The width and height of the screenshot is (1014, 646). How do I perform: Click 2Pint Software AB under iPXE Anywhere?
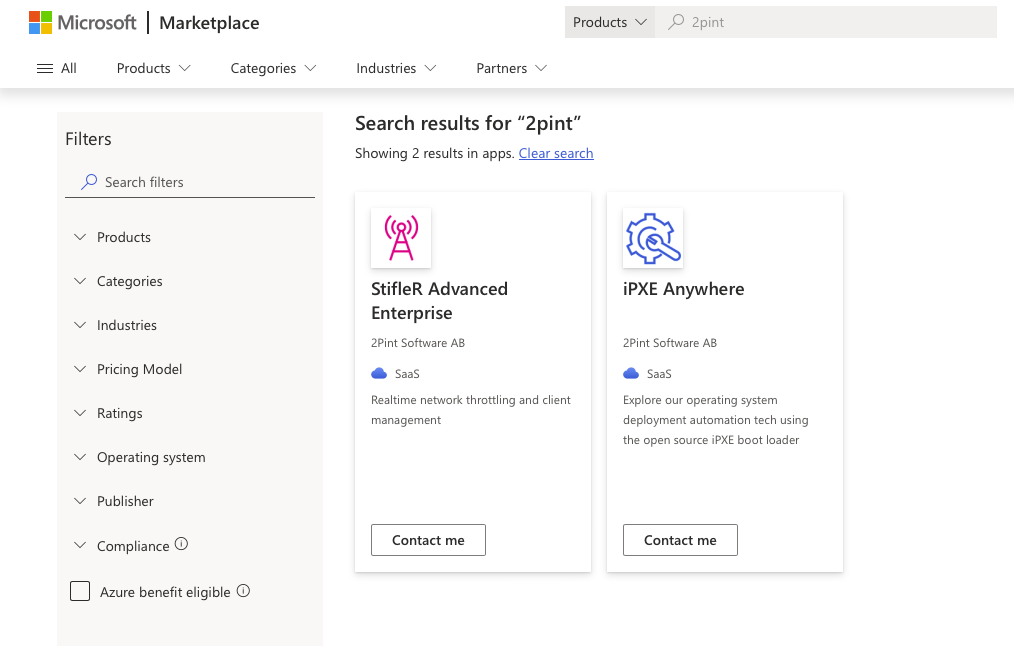point(670,343)
